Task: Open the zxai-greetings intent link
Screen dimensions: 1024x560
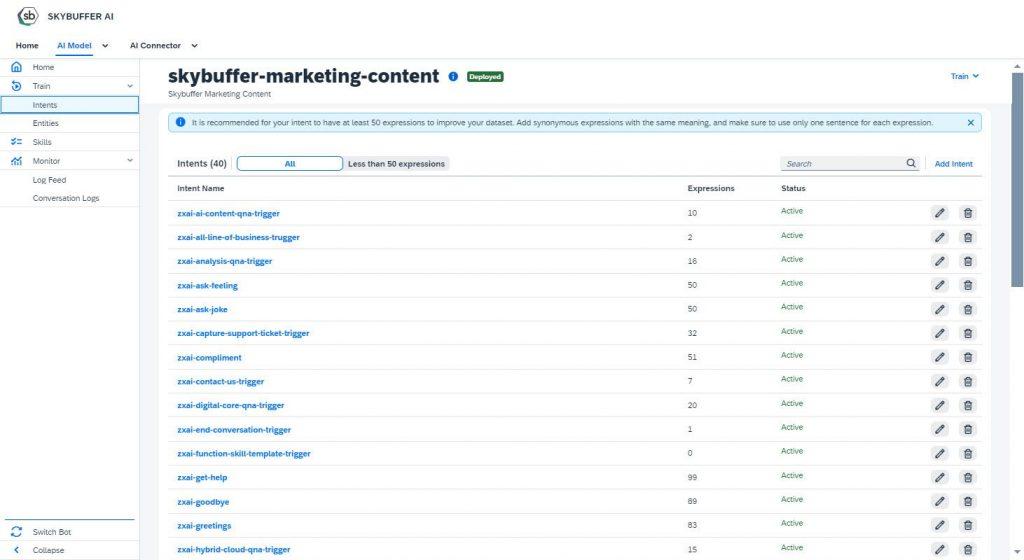Action: (x=204, y=525)
